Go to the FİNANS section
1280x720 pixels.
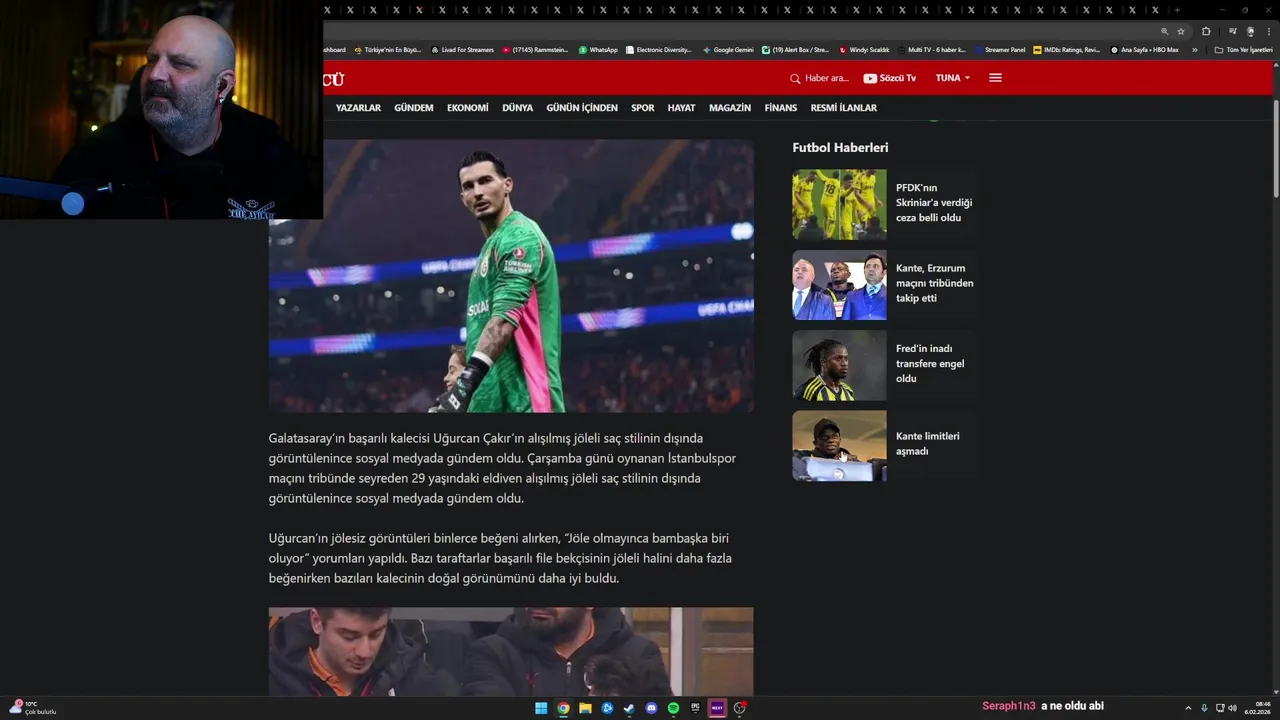(781, 108)
